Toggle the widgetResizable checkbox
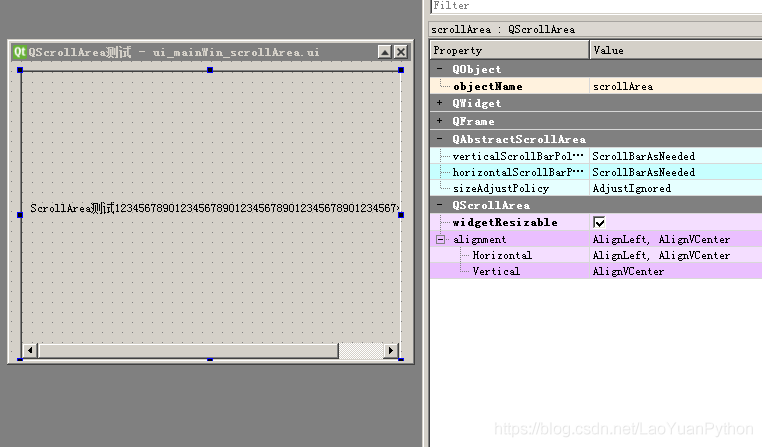Image resolution: width=762 pixels, height=447 pixels. (599, 223)
